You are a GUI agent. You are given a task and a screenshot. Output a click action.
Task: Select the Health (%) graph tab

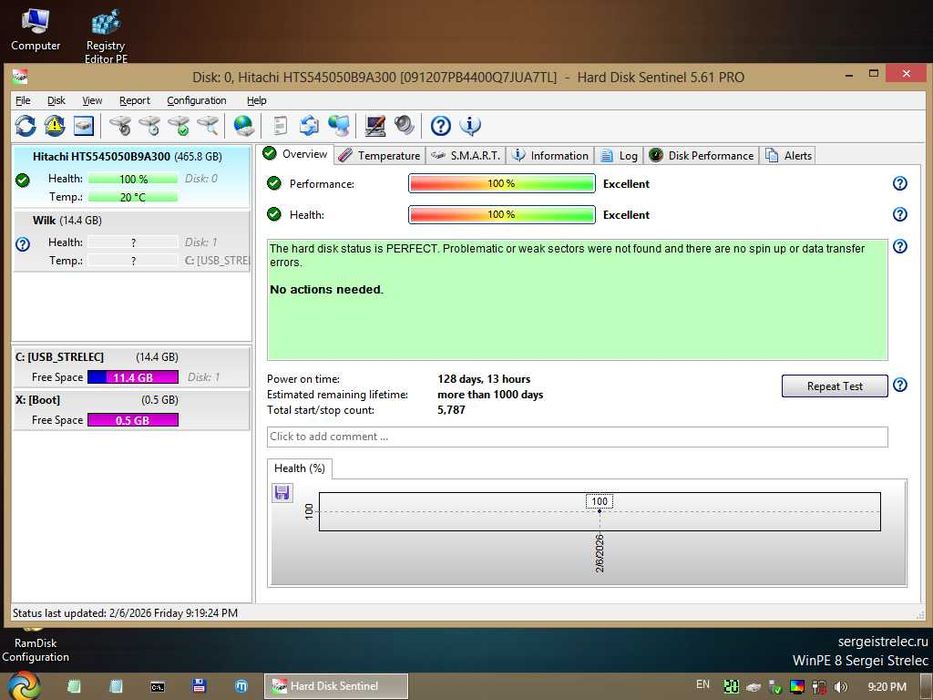coord(299,468)
